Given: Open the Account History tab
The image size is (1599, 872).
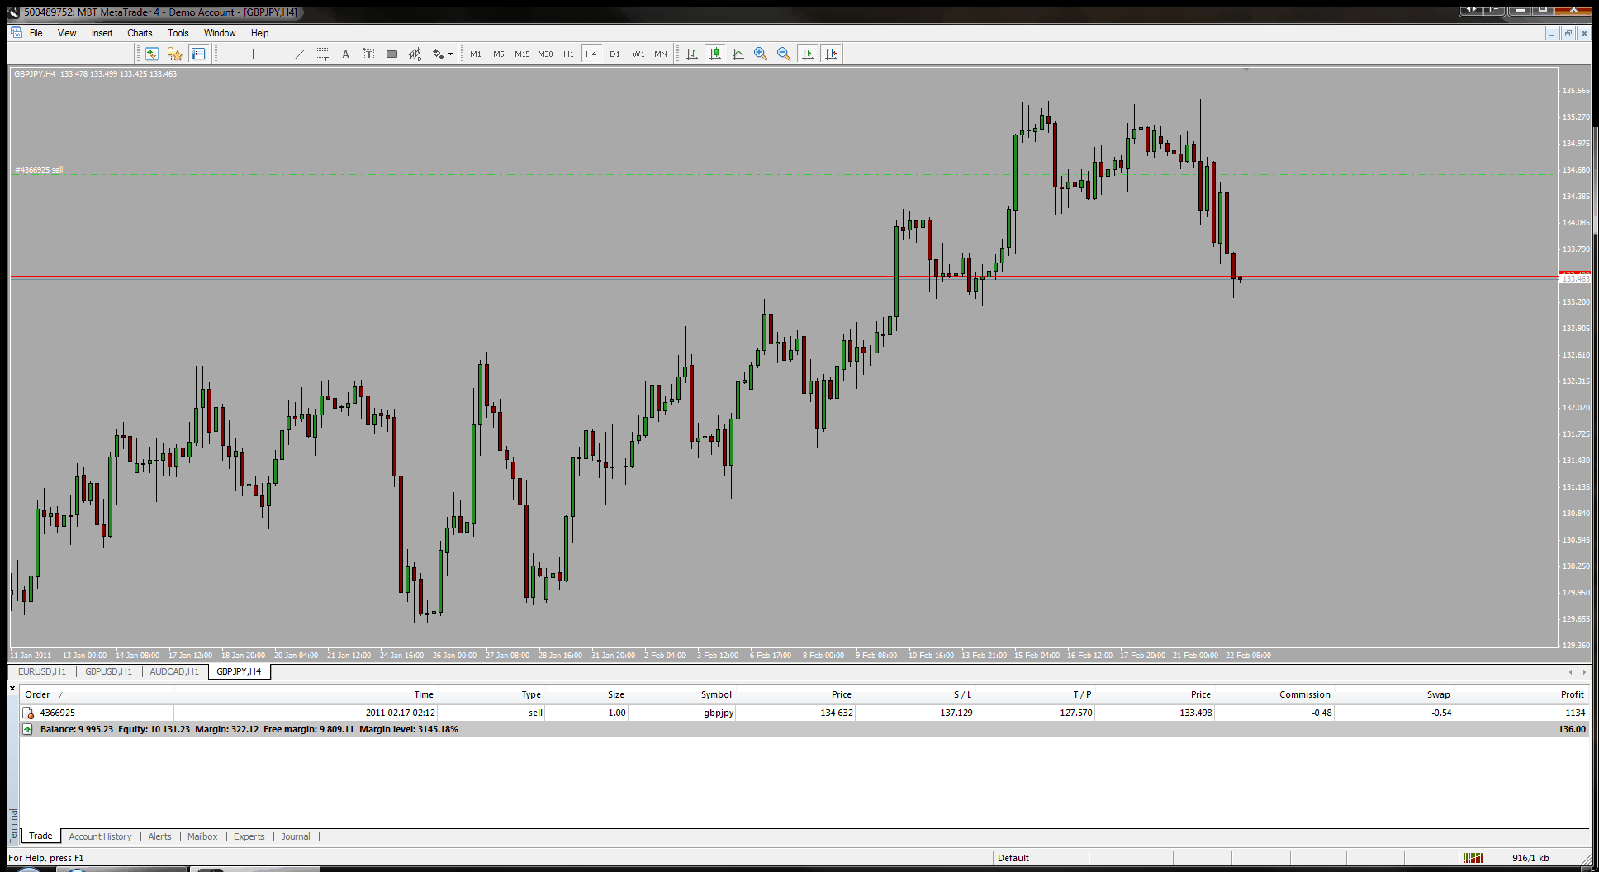Looking at the screenshot, I should 100,837.
